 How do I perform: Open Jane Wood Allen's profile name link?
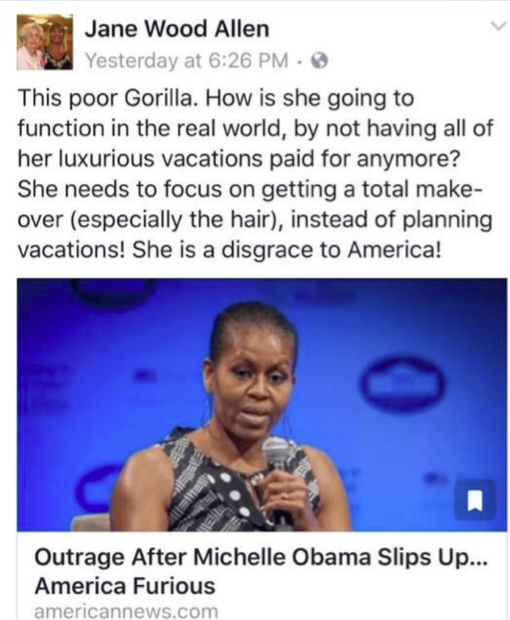pyautogui.click(x=177, y=29)
